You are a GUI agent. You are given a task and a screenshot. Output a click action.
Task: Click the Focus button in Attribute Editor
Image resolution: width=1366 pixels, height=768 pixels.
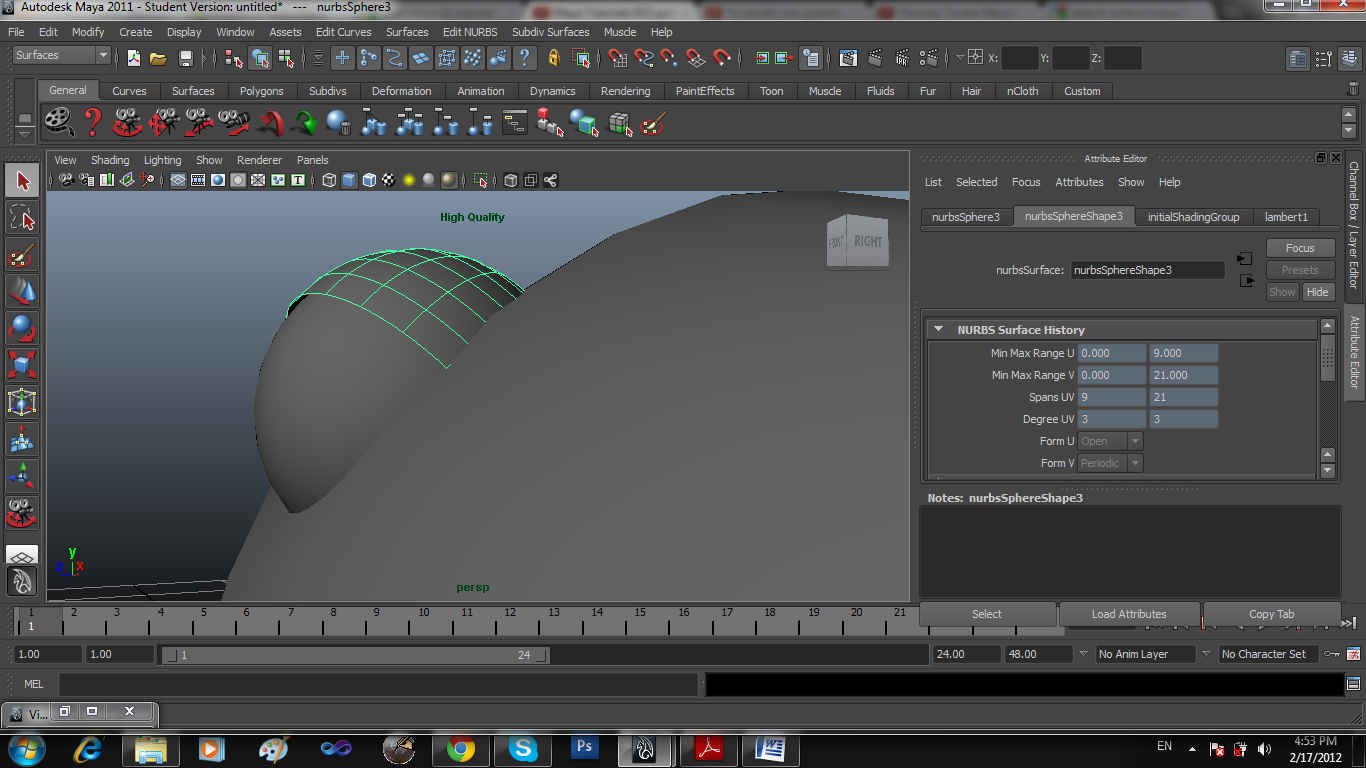point(1300,248)
